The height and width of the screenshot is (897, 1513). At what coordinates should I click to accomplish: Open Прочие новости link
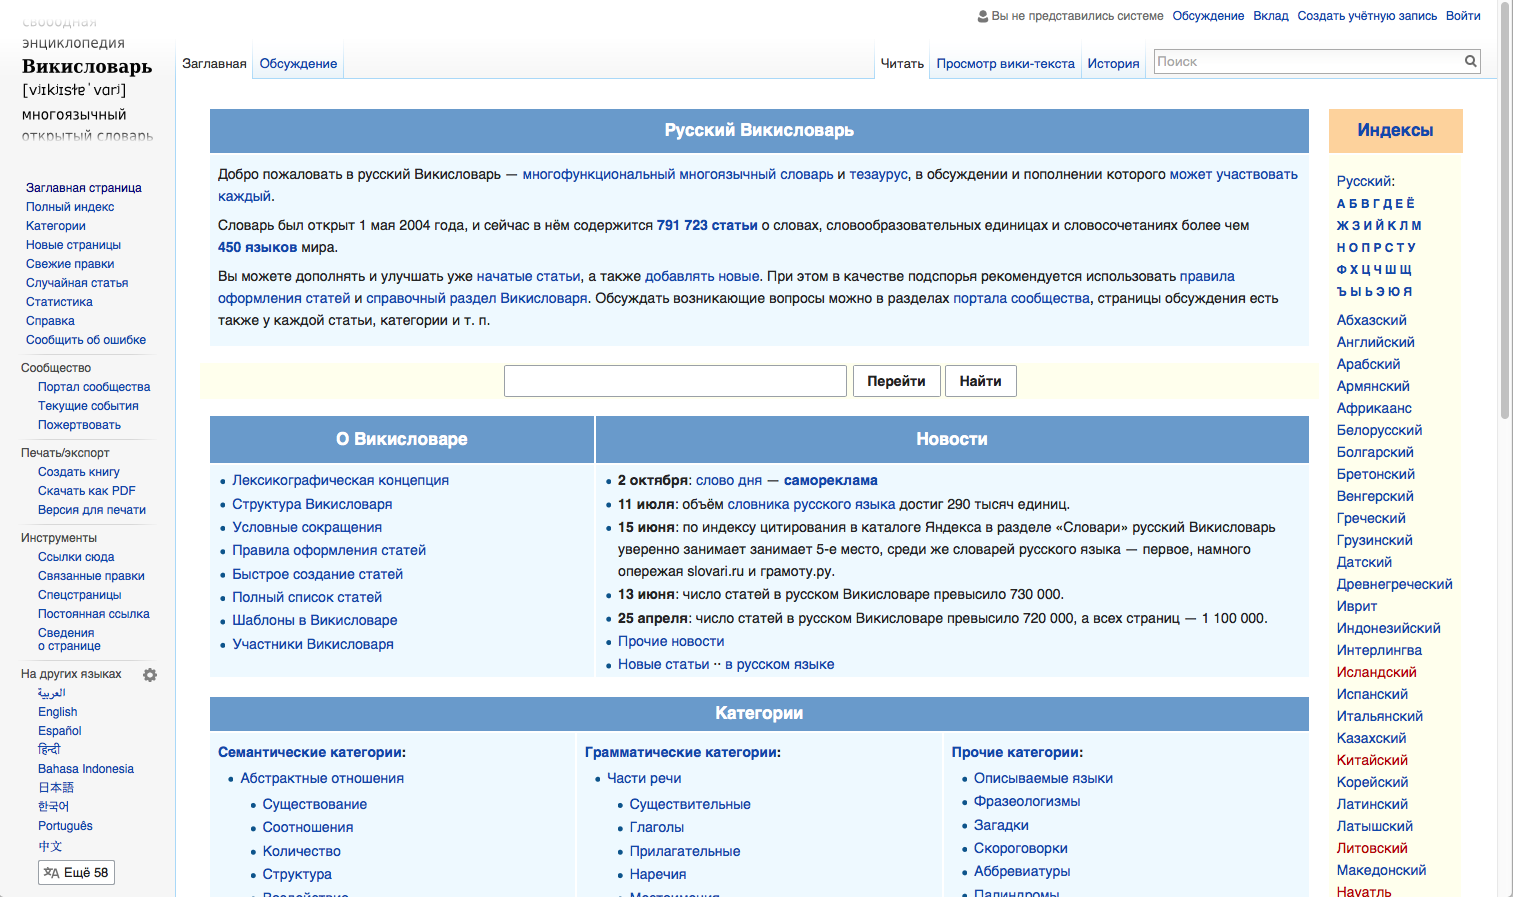click(671, 641)
